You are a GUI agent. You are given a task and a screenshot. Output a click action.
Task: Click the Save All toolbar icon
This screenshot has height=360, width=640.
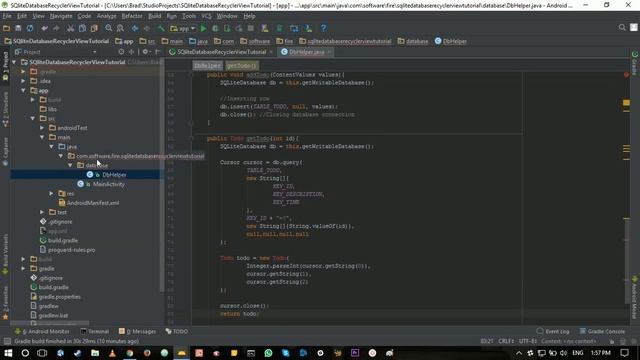(x=18, y=28)
